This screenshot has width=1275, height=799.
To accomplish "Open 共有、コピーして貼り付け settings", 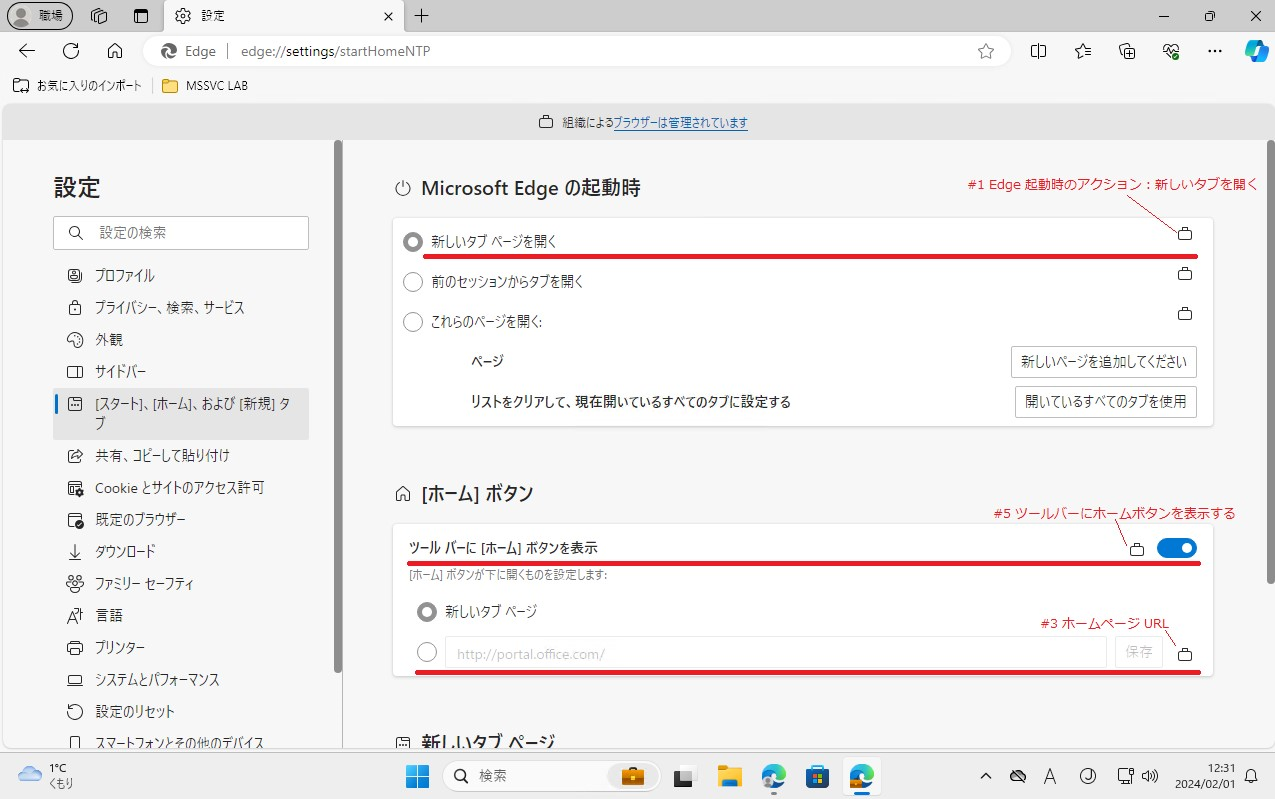I will tap(181, 456).
